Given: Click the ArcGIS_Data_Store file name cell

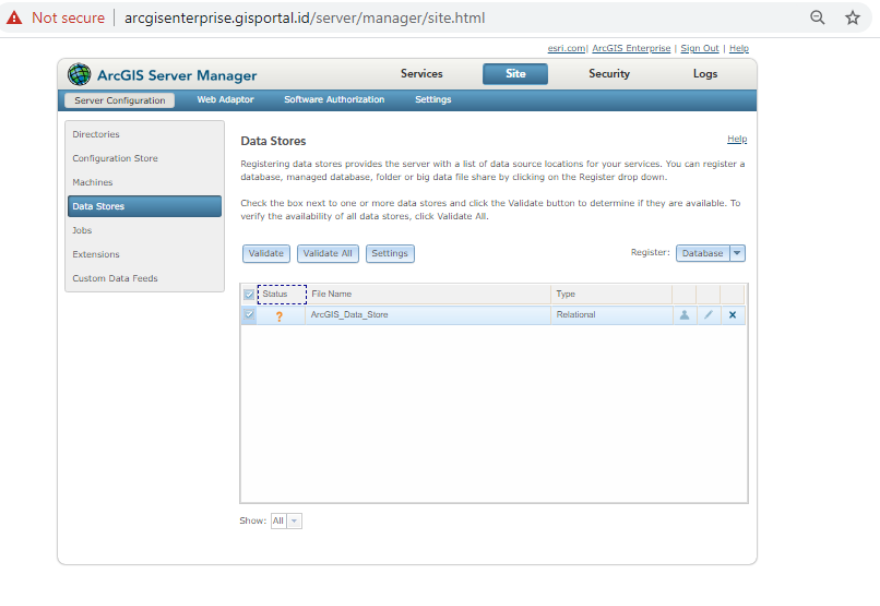Looking at the screenshot, I should 428,315.
